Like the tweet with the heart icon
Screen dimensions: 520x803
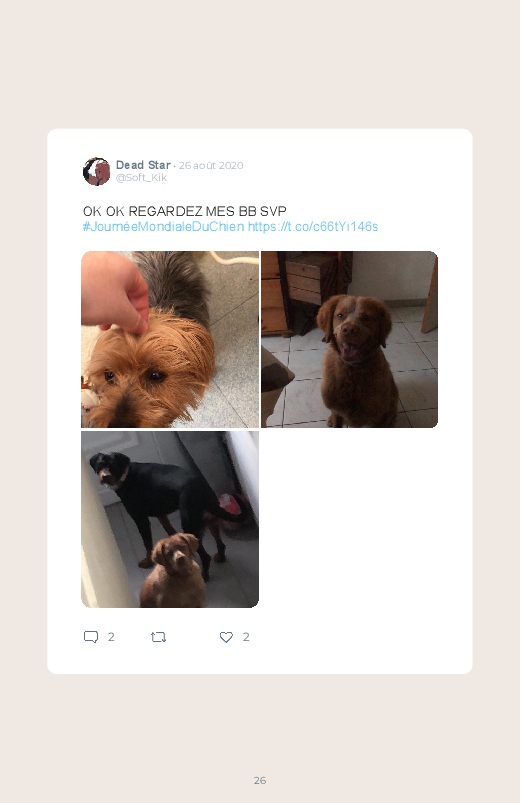(x=226, y=637)
